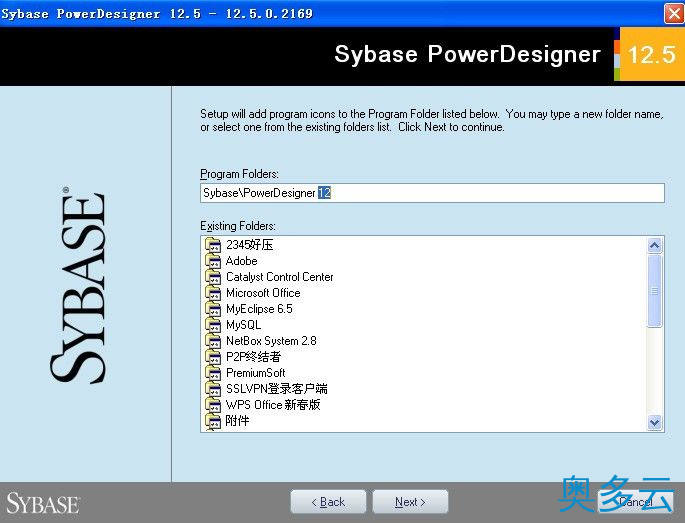Click the Next button to continue

[x=410, y=502]
